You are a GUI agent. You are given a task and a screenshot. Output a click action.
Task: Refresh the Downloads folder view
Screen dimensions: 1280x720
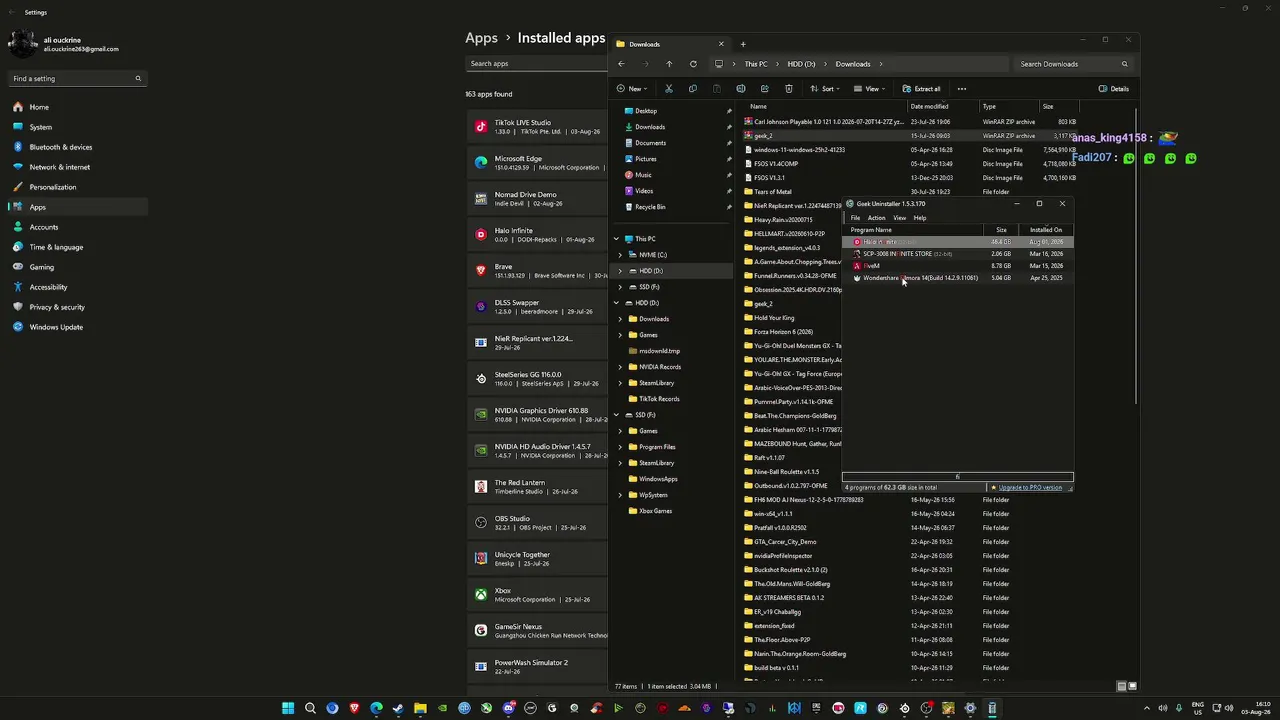pyautogui.click(x=693, y=64)
